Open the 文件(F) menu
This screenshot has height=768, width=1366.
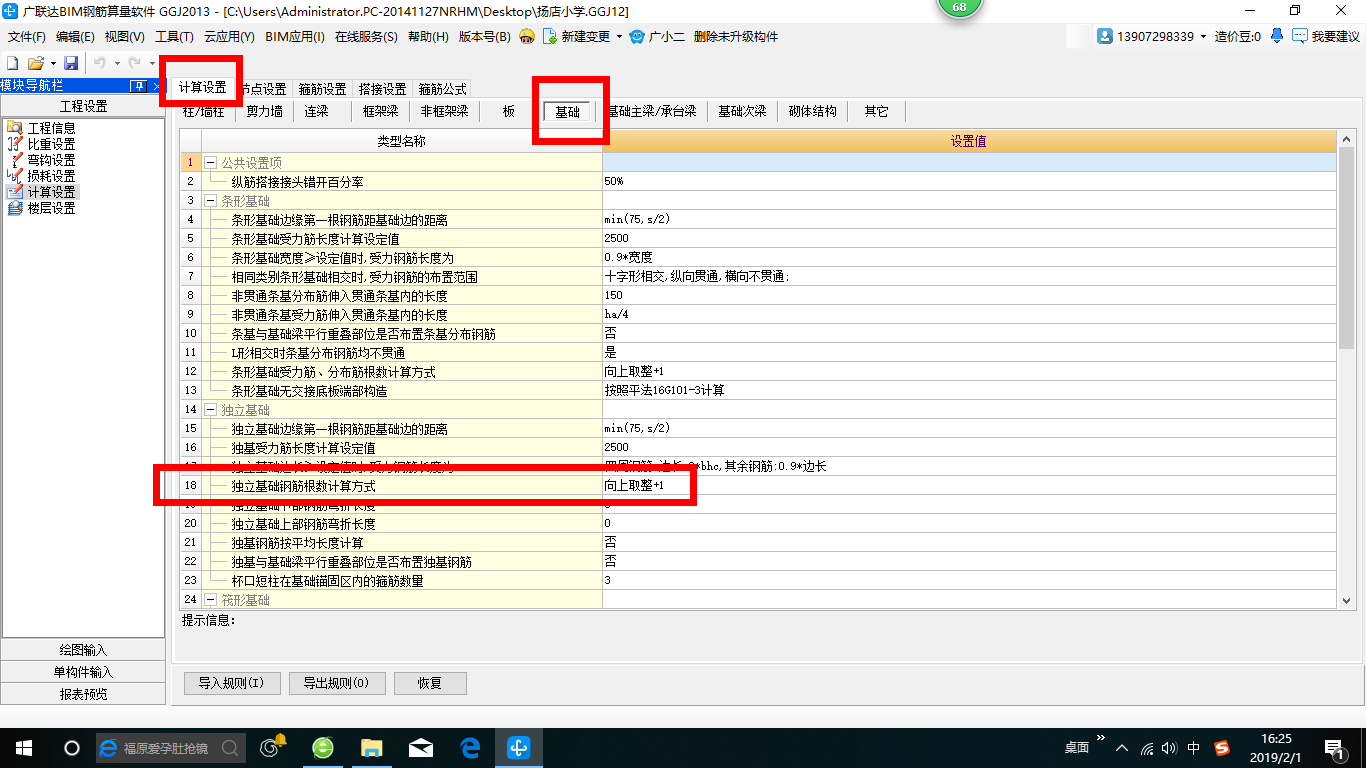pyautogui.click(x=27, y=37)
